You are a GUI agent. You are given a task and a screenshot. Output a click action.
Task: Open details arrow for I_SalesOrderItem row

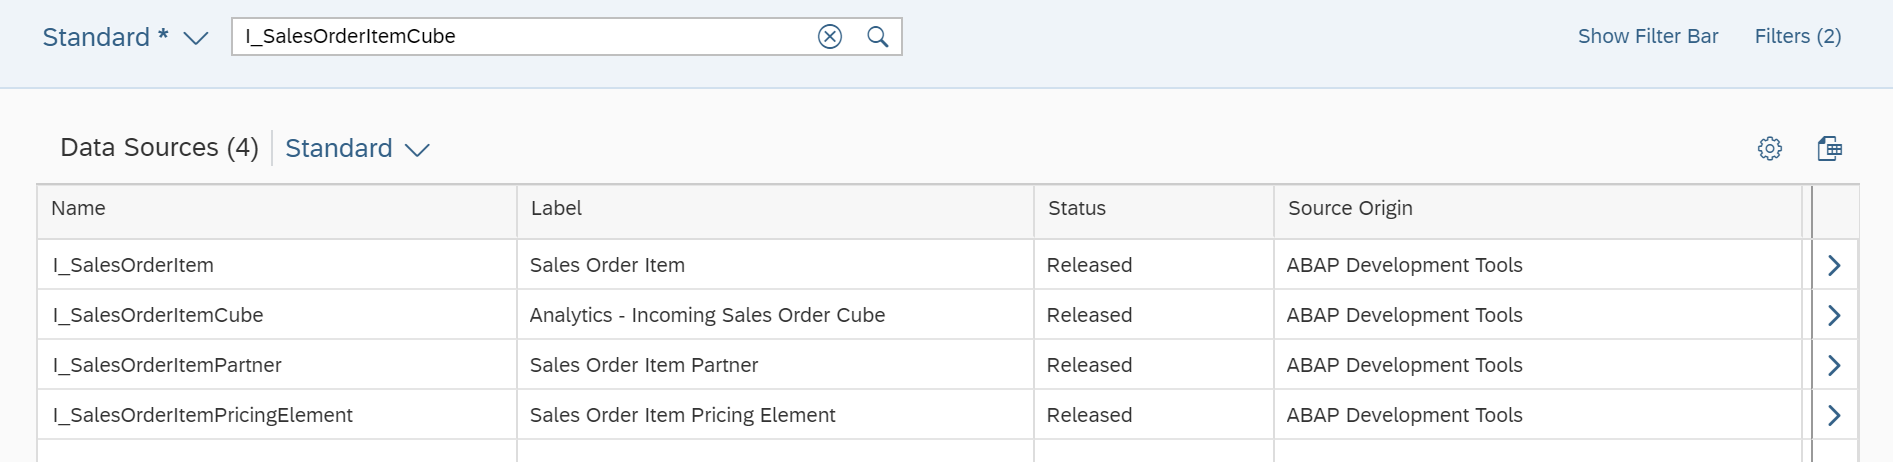(1834, 265)
